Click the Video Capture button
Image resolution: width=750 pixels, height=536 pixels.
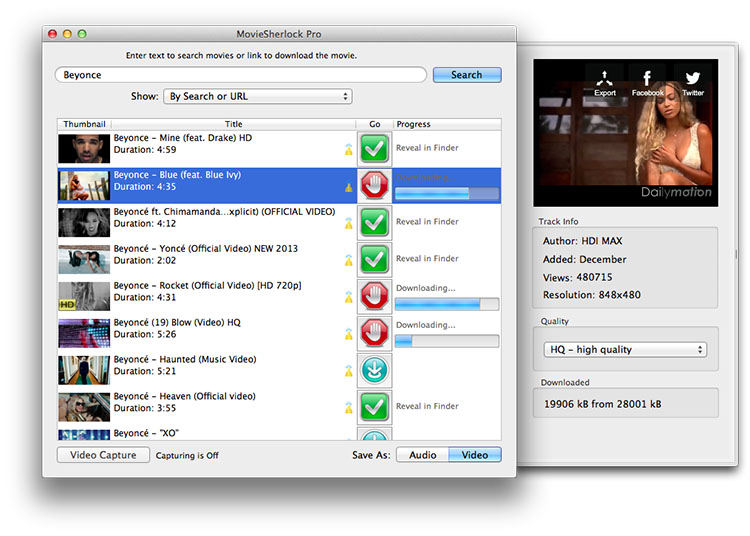103,455
